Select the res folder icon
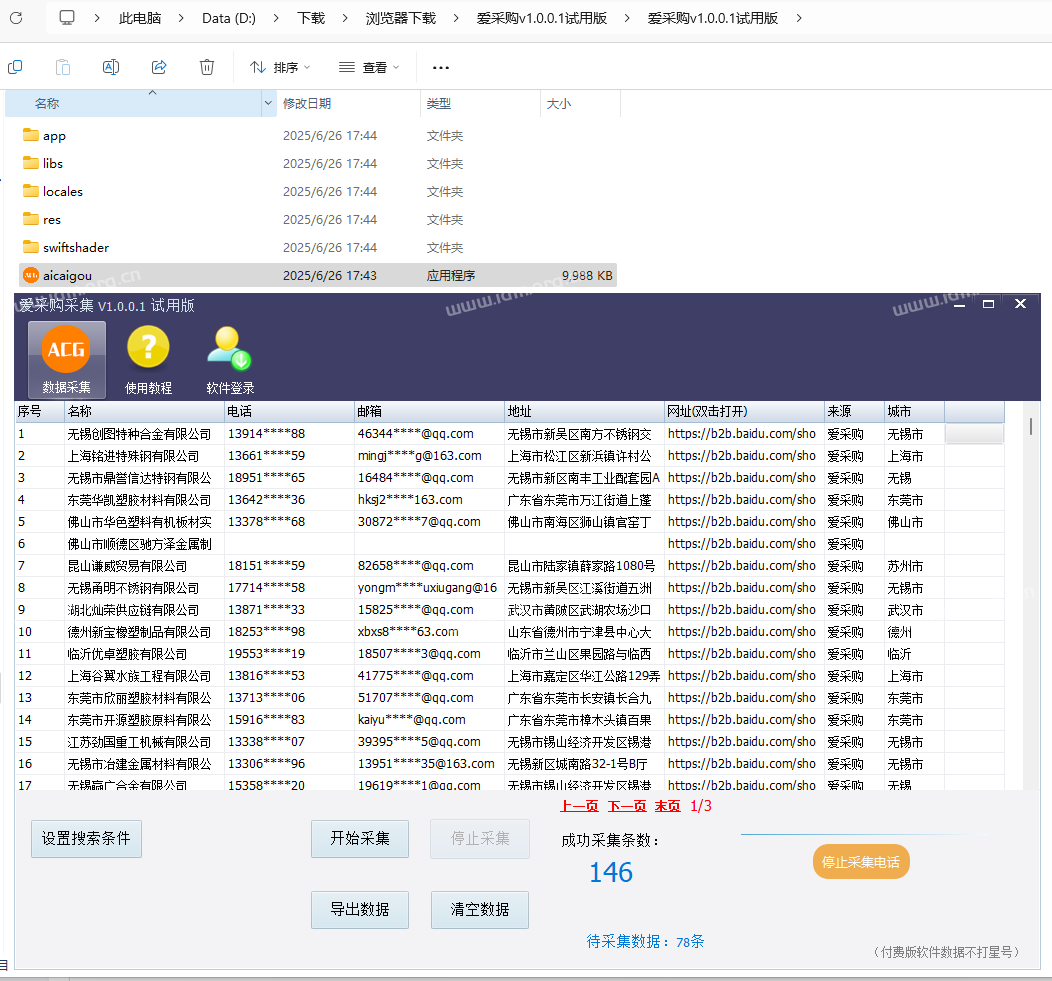 point(31,219)
